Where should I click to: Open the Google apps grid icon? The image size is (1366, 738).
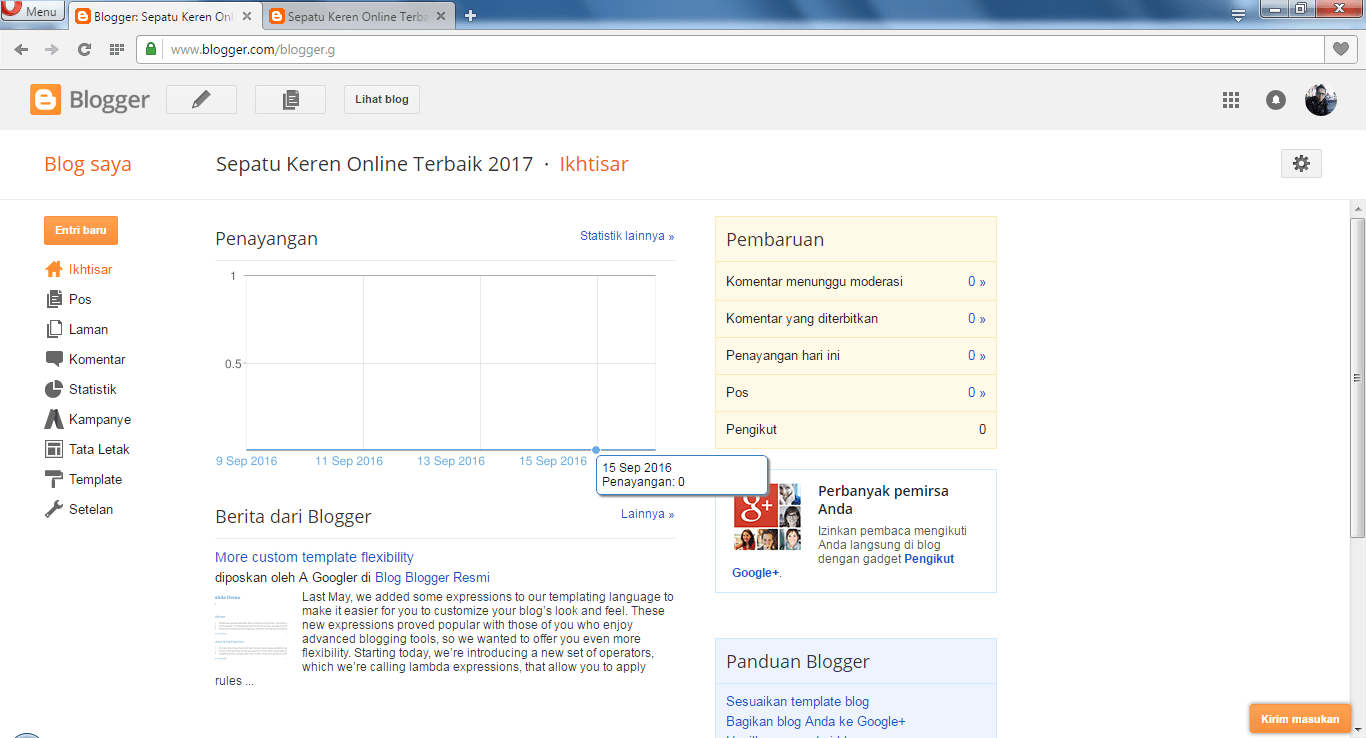(x=1231, y=100)
